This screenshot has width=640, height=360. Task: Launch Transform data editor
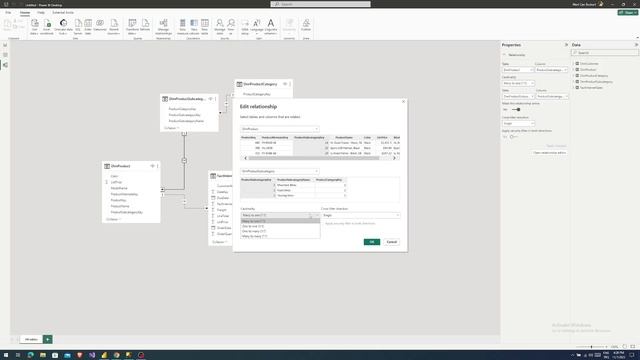[x=132, y=27]
